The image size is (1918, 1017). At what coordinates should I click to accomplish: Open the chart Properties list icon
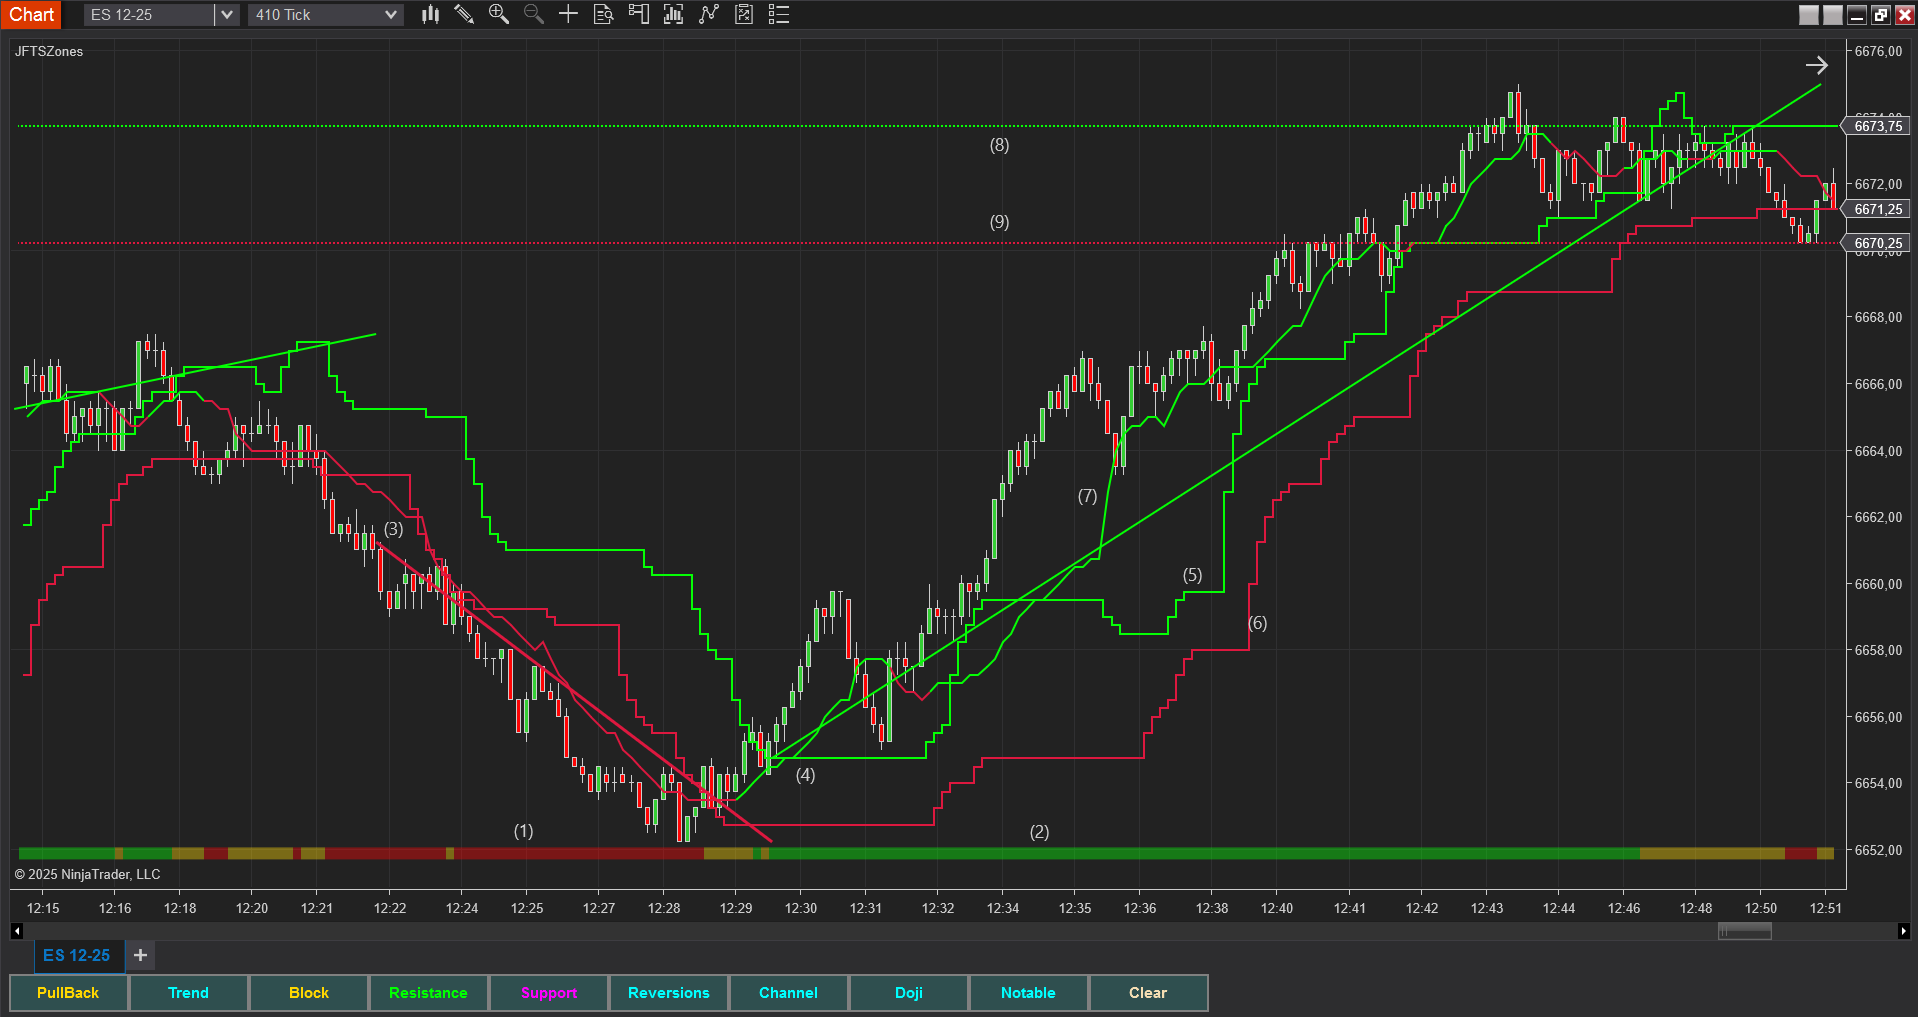tap(779, 14)
